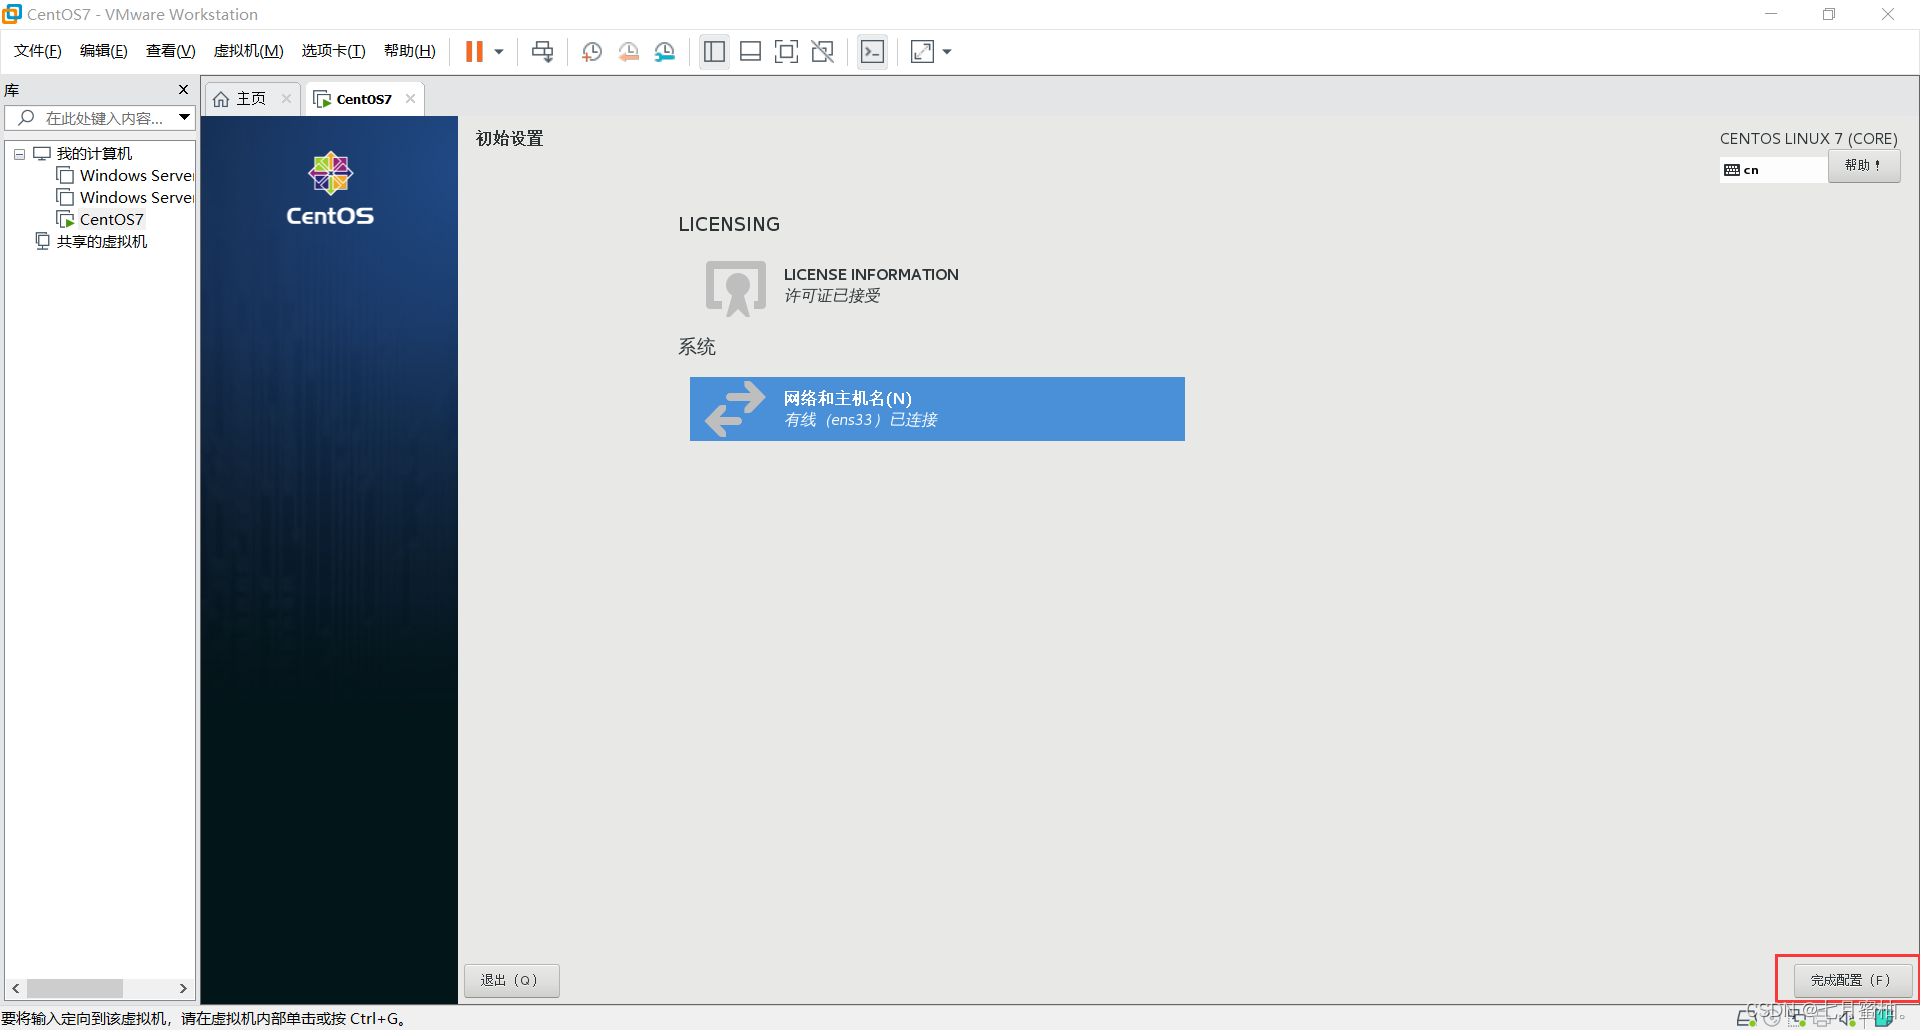Open the snapshot manager icon

tap(665, 52)
